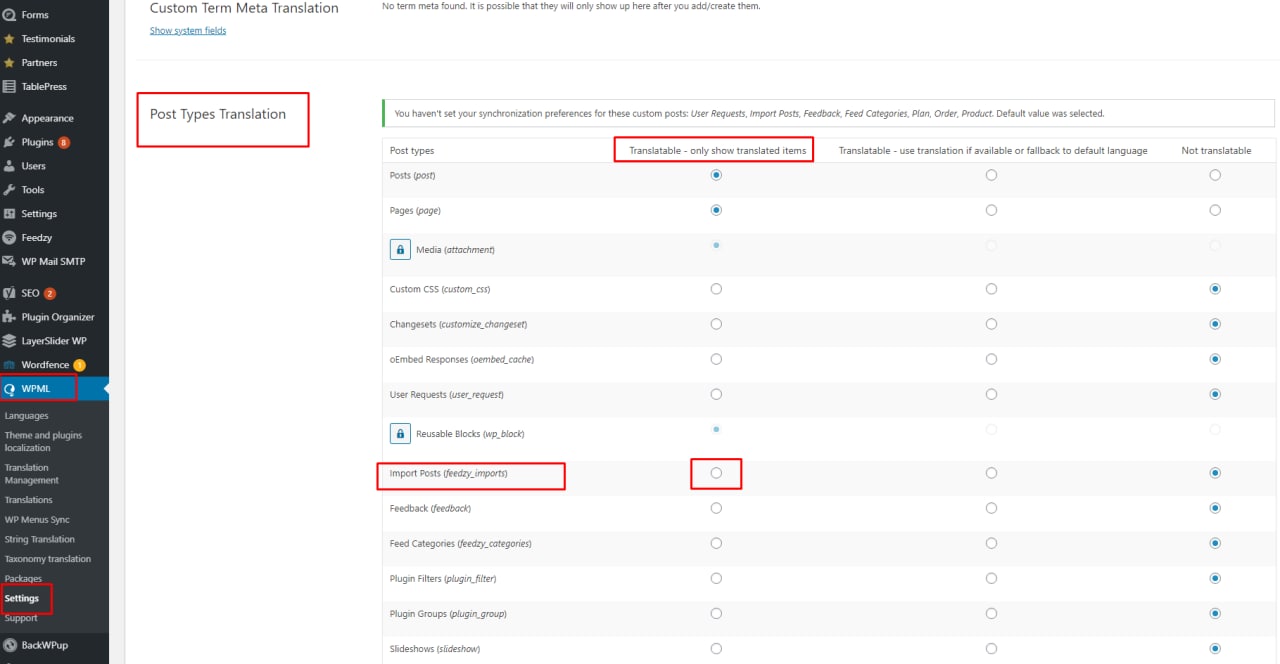Click the 'Slideshows (slideshow)' row label
This screenshot has width=1280, height=664.
(435, 649)
